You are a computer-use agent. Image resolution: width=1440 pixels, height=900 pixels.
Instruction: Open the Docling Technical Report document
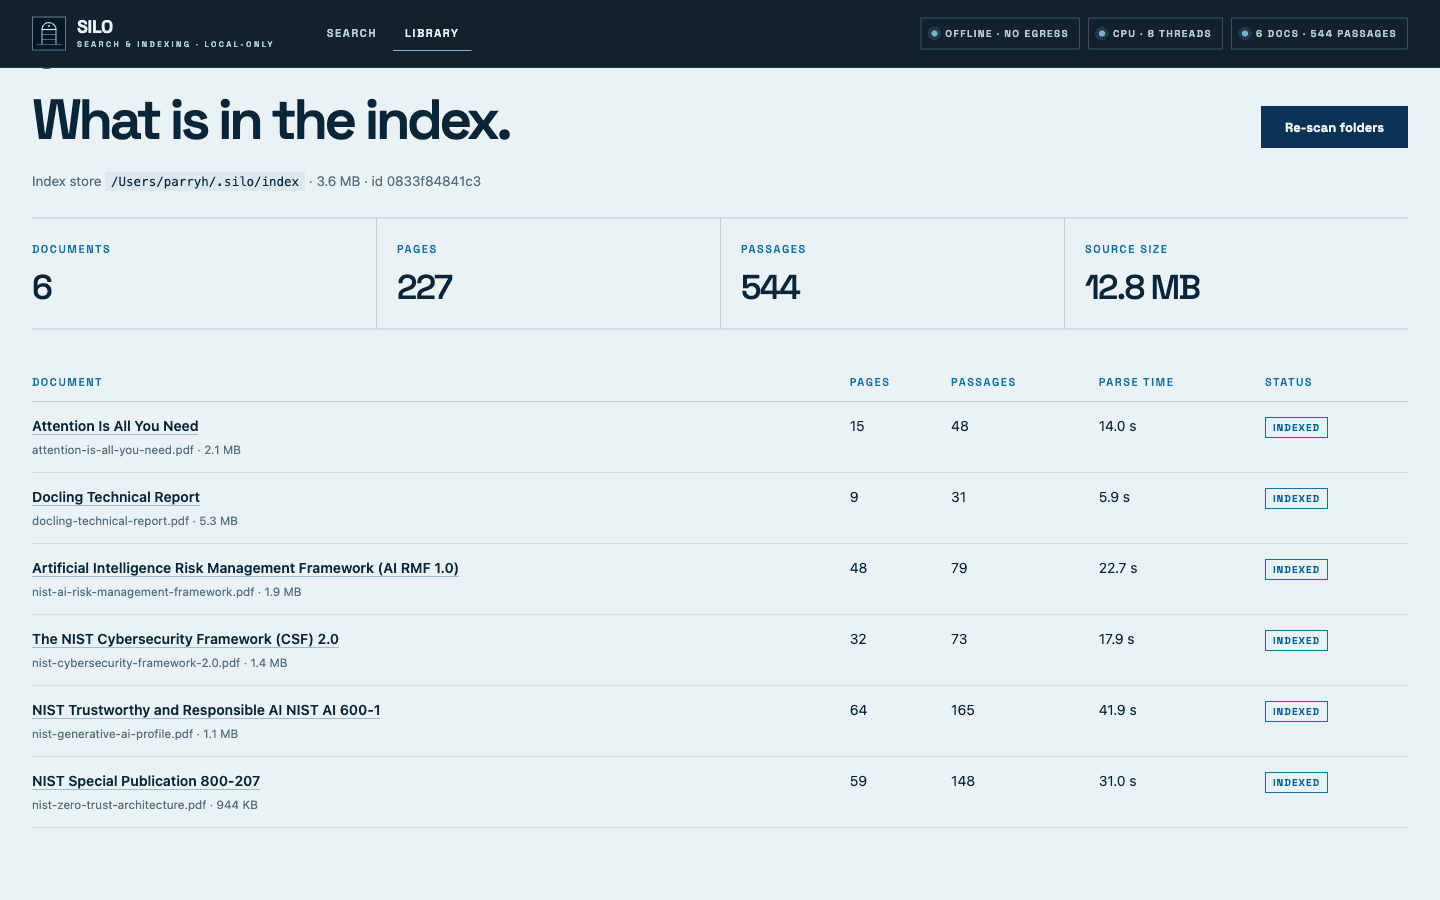pyautogui.click(x=116, y=497)
